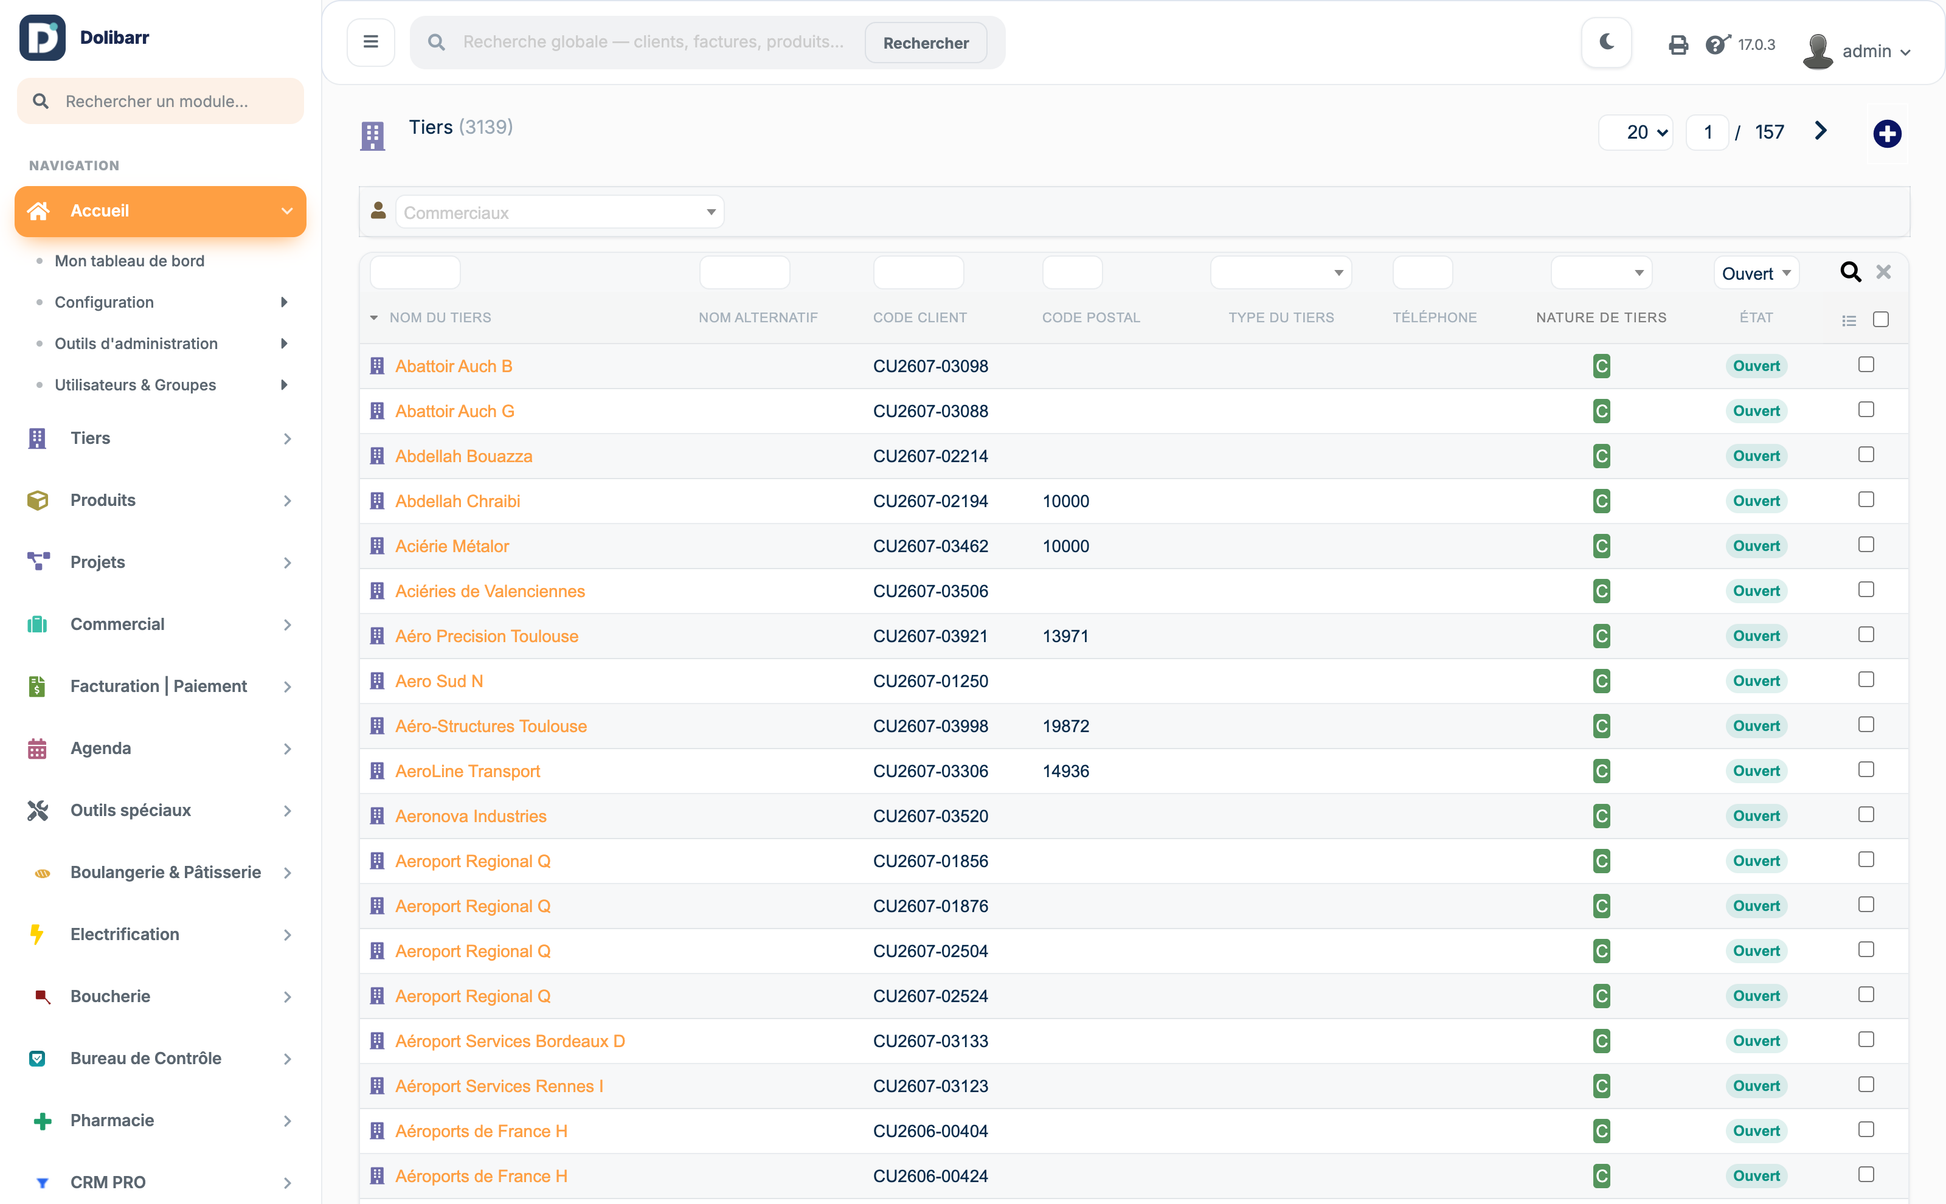
Task: Click the search magnifier in filter row
Action: pos(1851,272)
